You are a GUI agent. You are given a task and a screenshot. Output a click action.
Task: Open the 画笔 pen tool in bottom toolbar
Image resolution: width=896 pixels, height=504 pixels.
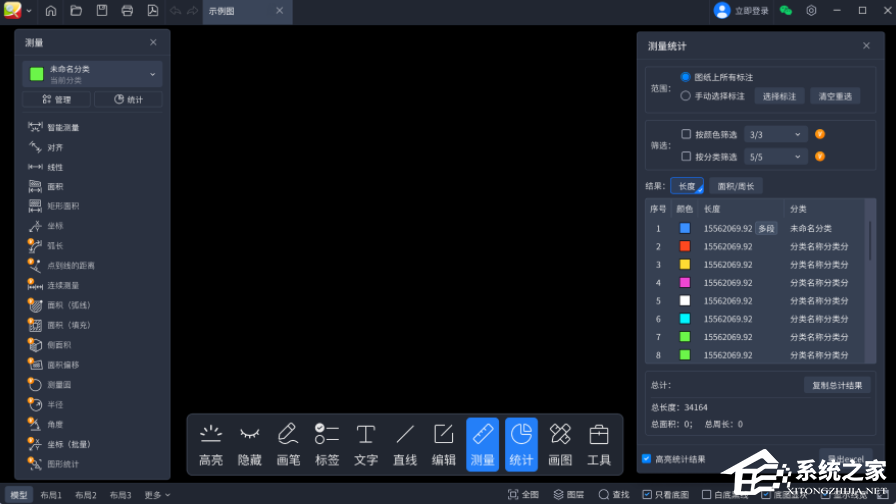[288, 444]
